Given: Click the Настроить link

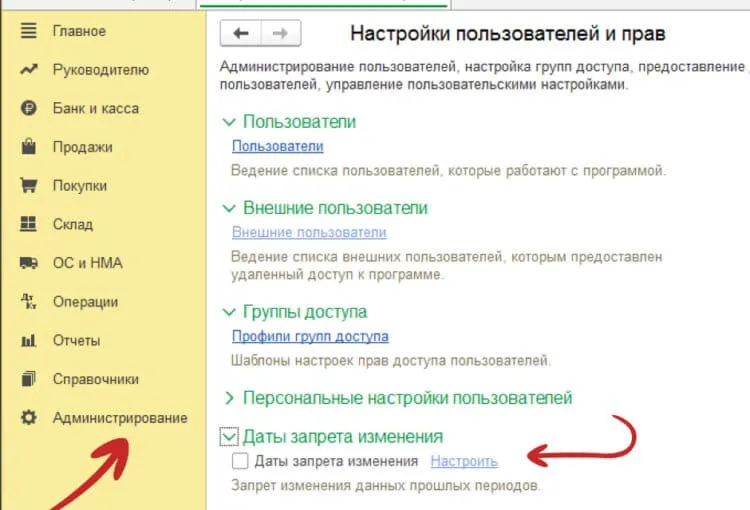Looking at the screenshot, I should click(464, 461).
